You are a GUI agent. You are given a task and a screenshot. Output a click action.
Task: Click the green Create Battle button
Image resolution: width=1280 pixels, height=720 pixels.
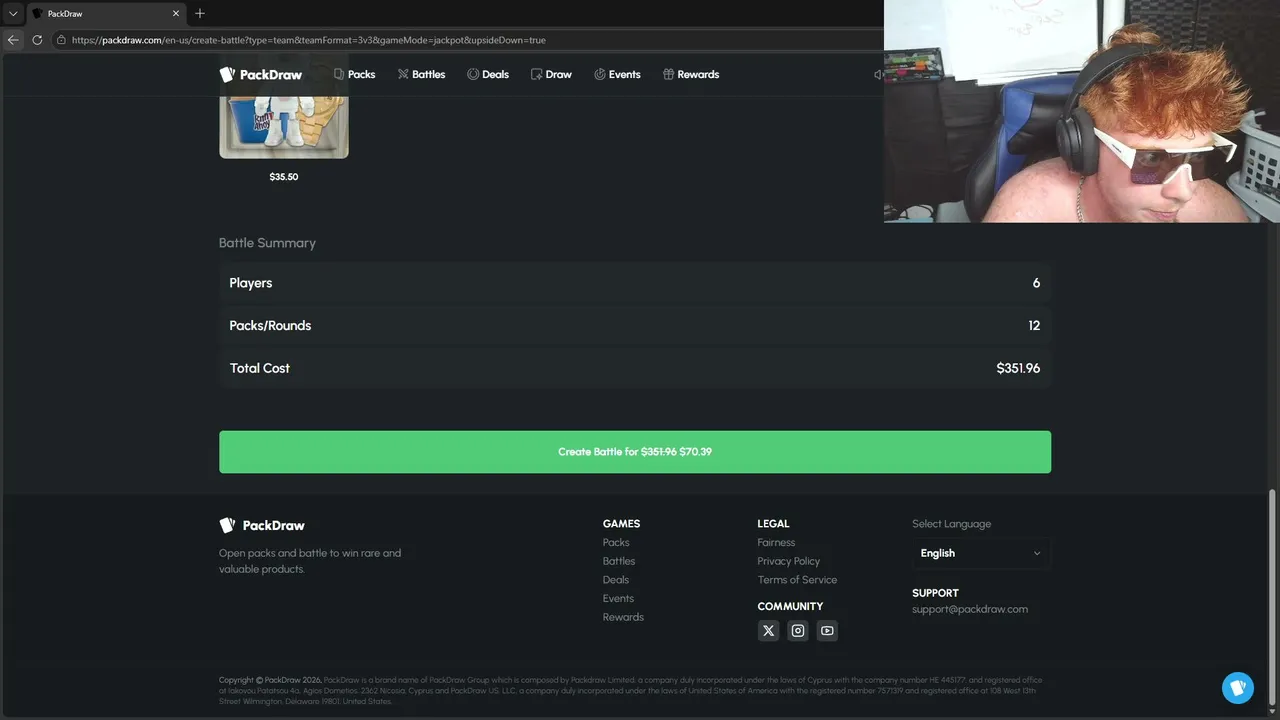pos(635,452)
